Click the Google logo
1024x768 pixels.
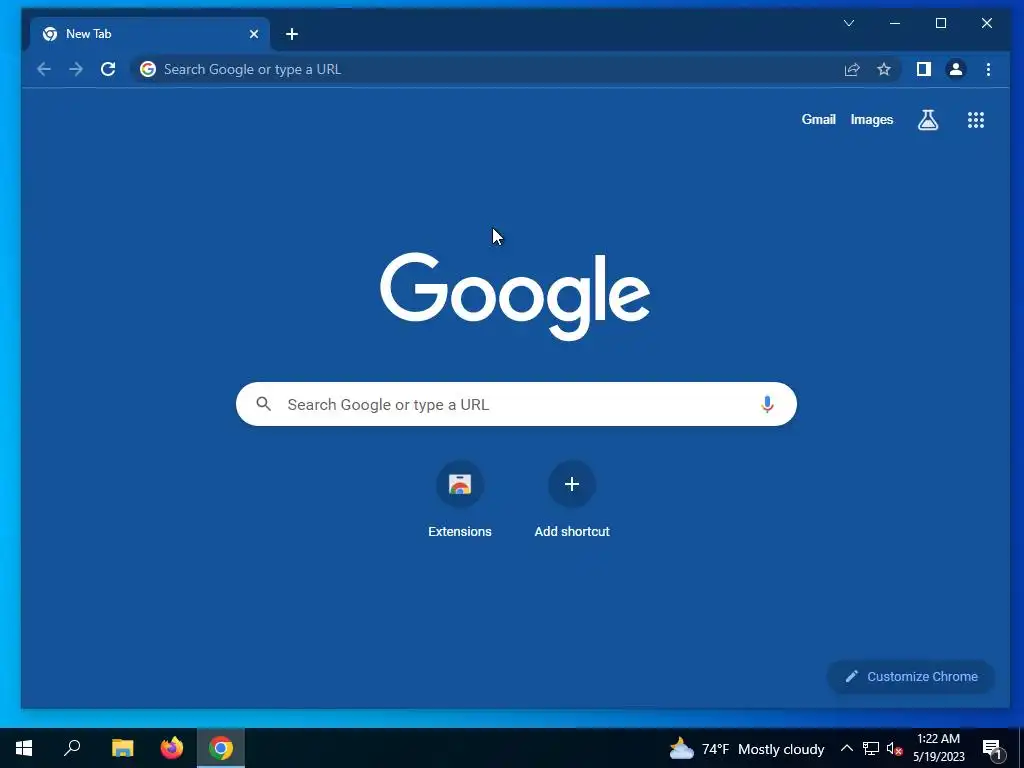[x=515, y=296]
